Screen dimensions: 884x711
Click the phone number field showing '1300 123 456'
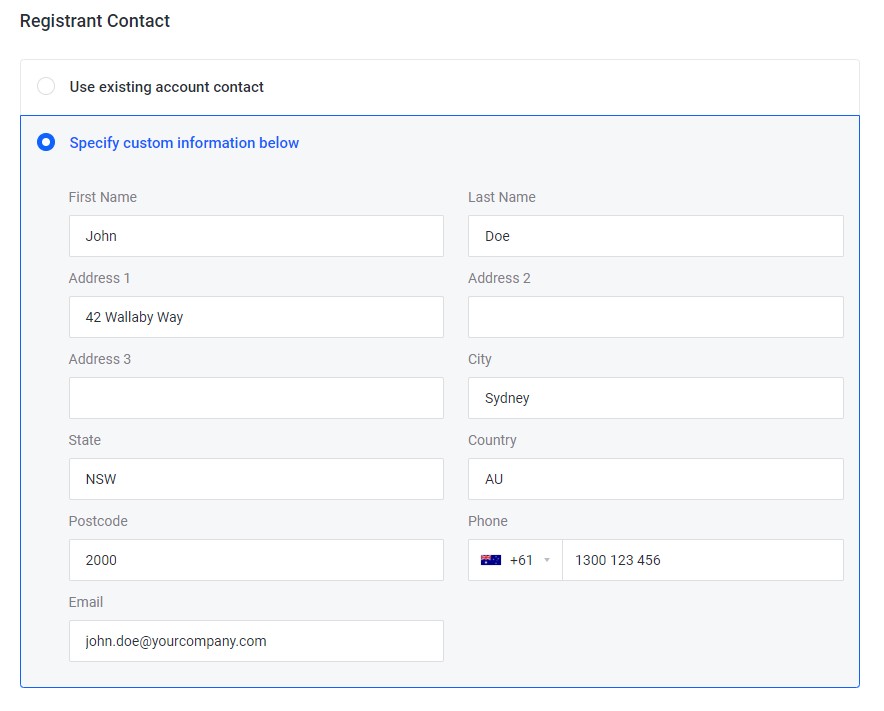click(700, 560)
